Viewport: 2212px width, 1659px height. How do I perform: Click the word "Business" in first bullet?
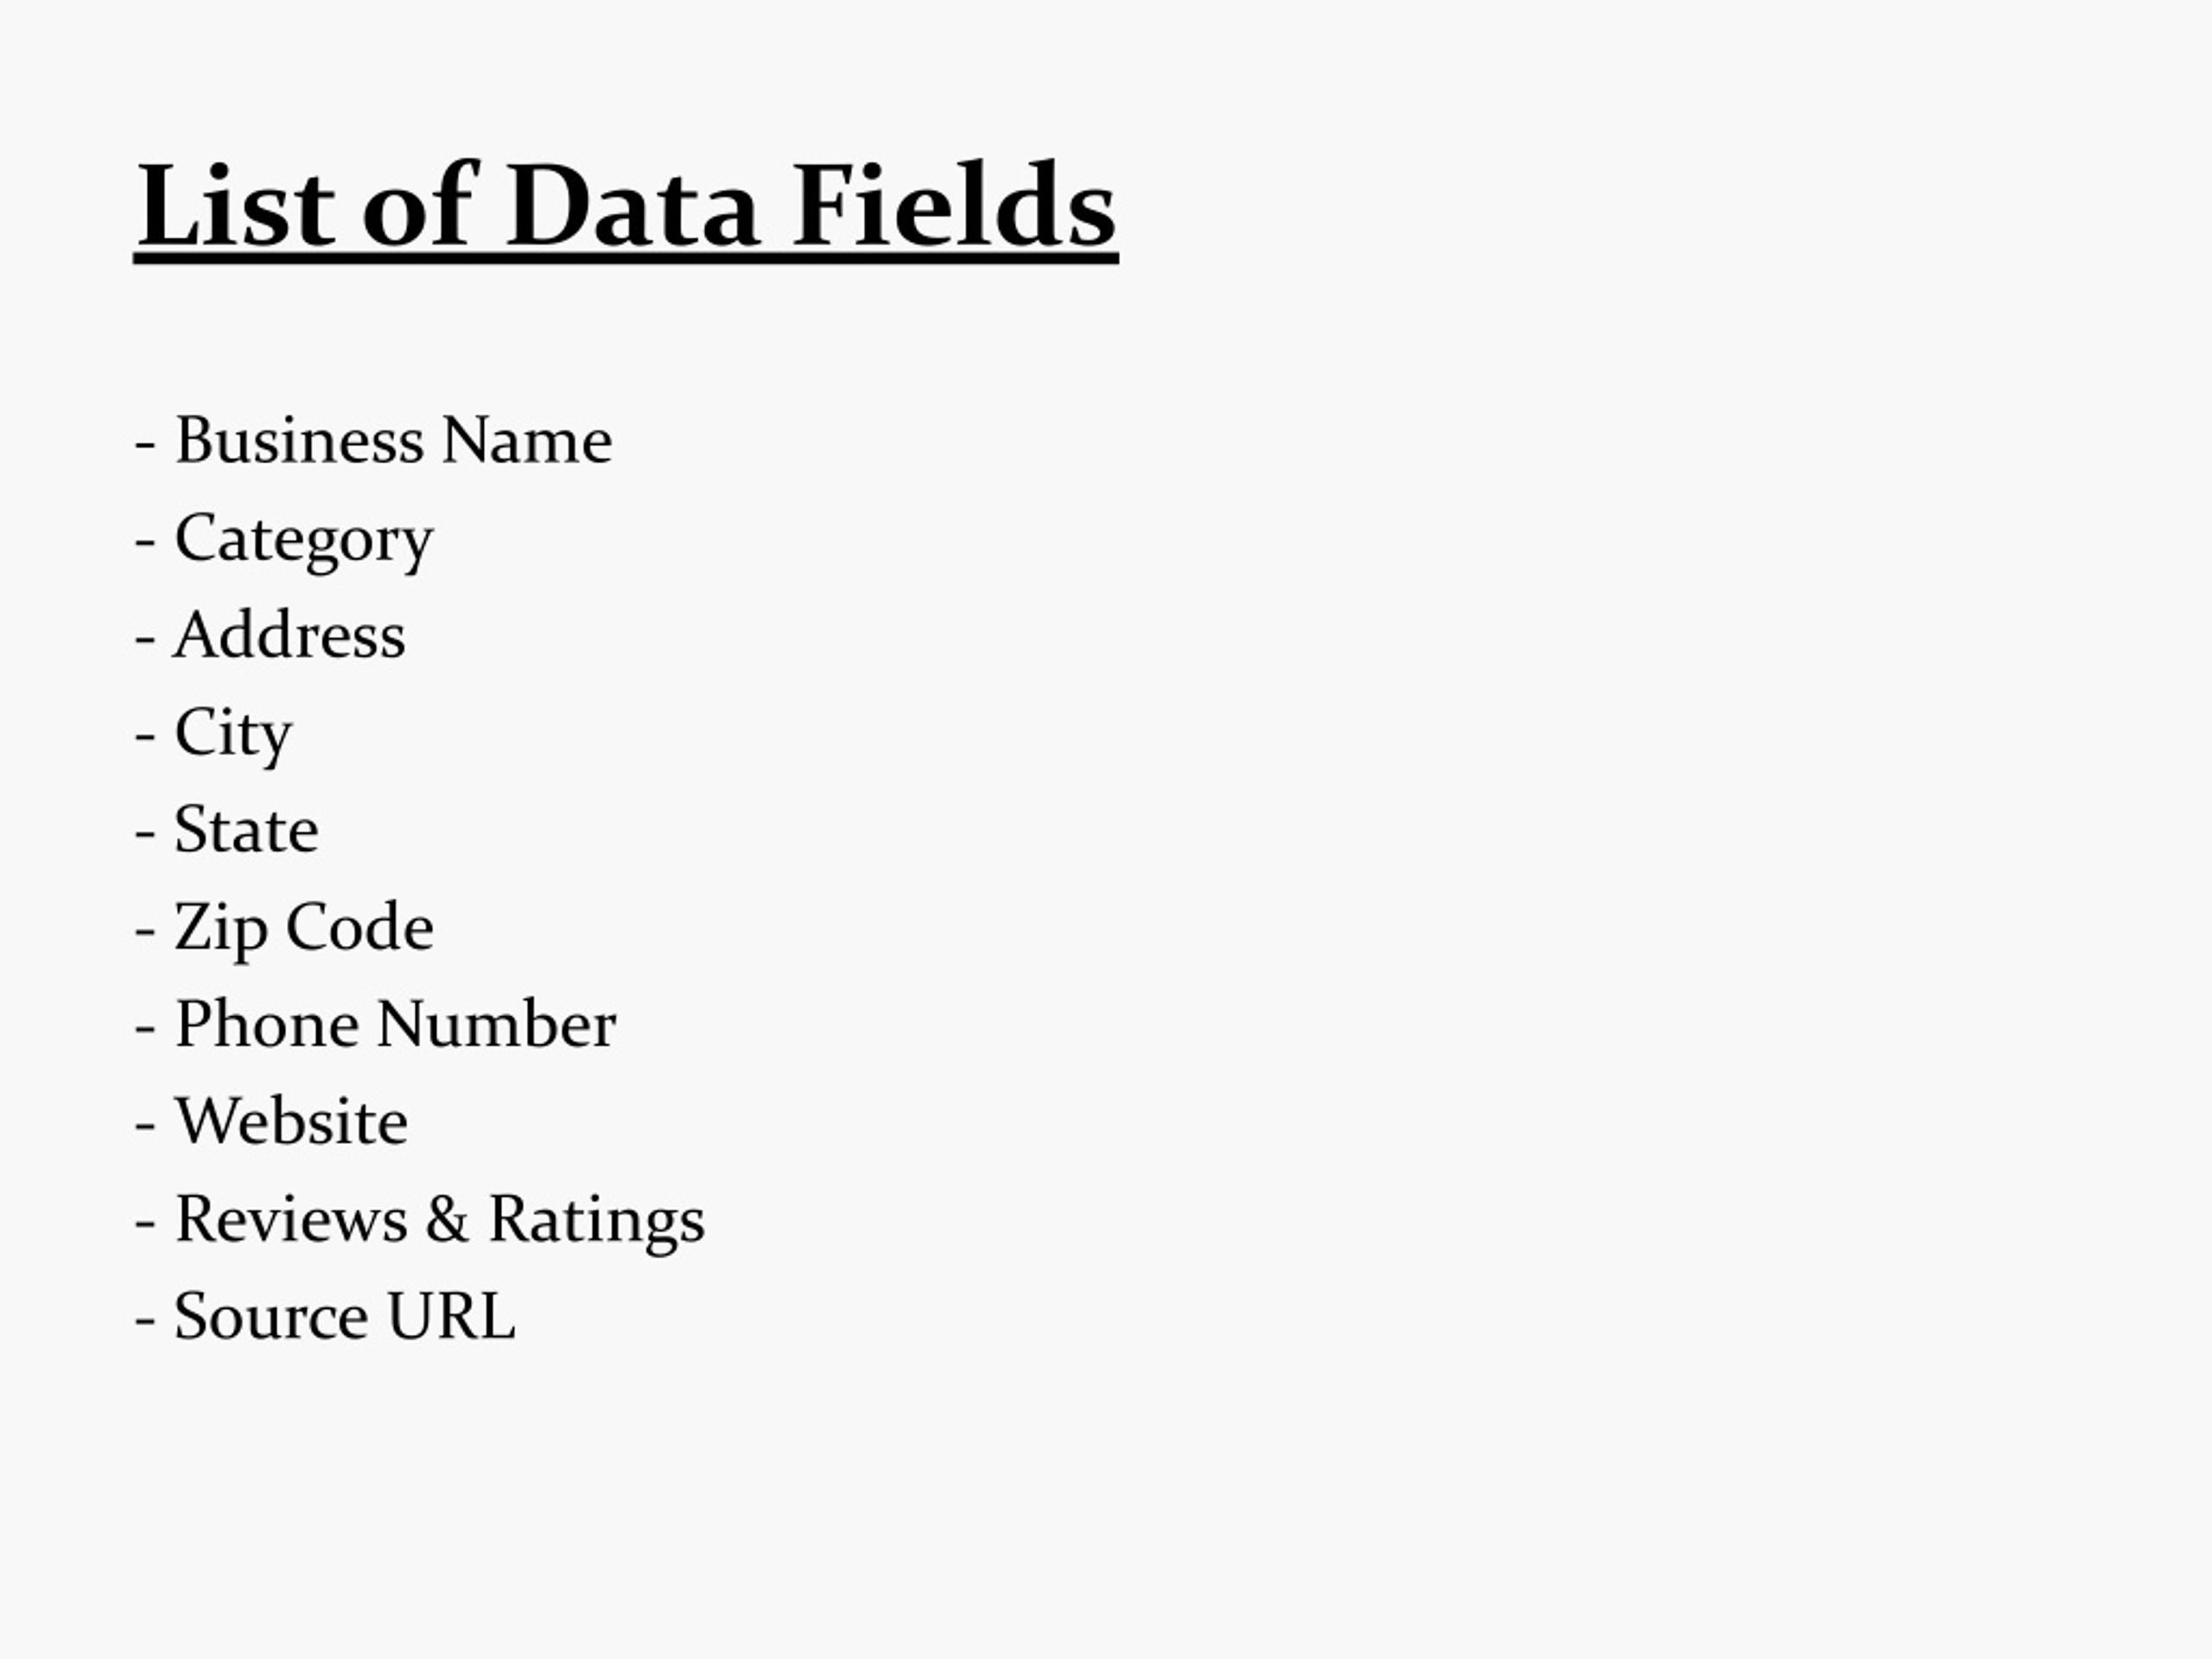click(299, 439)
